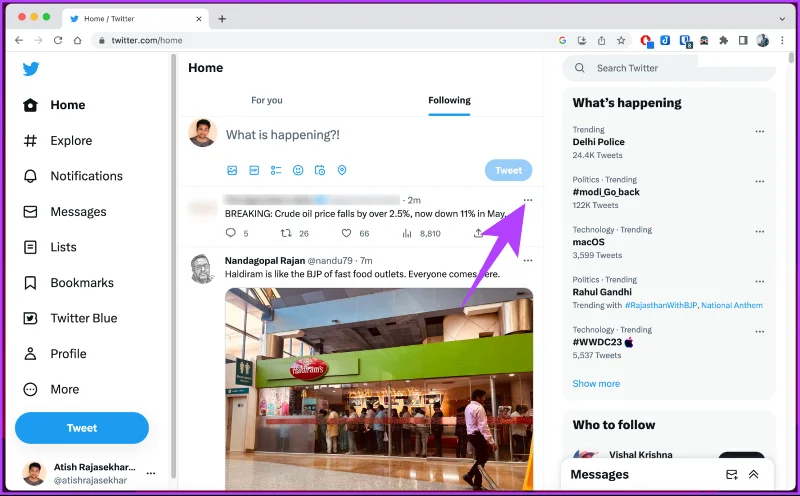Open the Haldiram's photo in tweet
Image resolution: width=800 pixels, height=496 pixels.
click(x=379, y=390)
